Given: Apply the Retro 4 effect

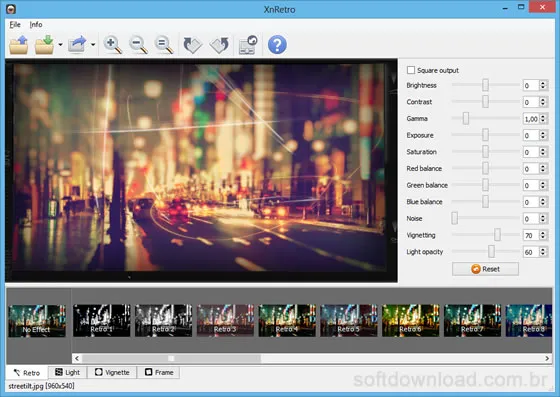Looking at the screenshot, I should point(287,321).
